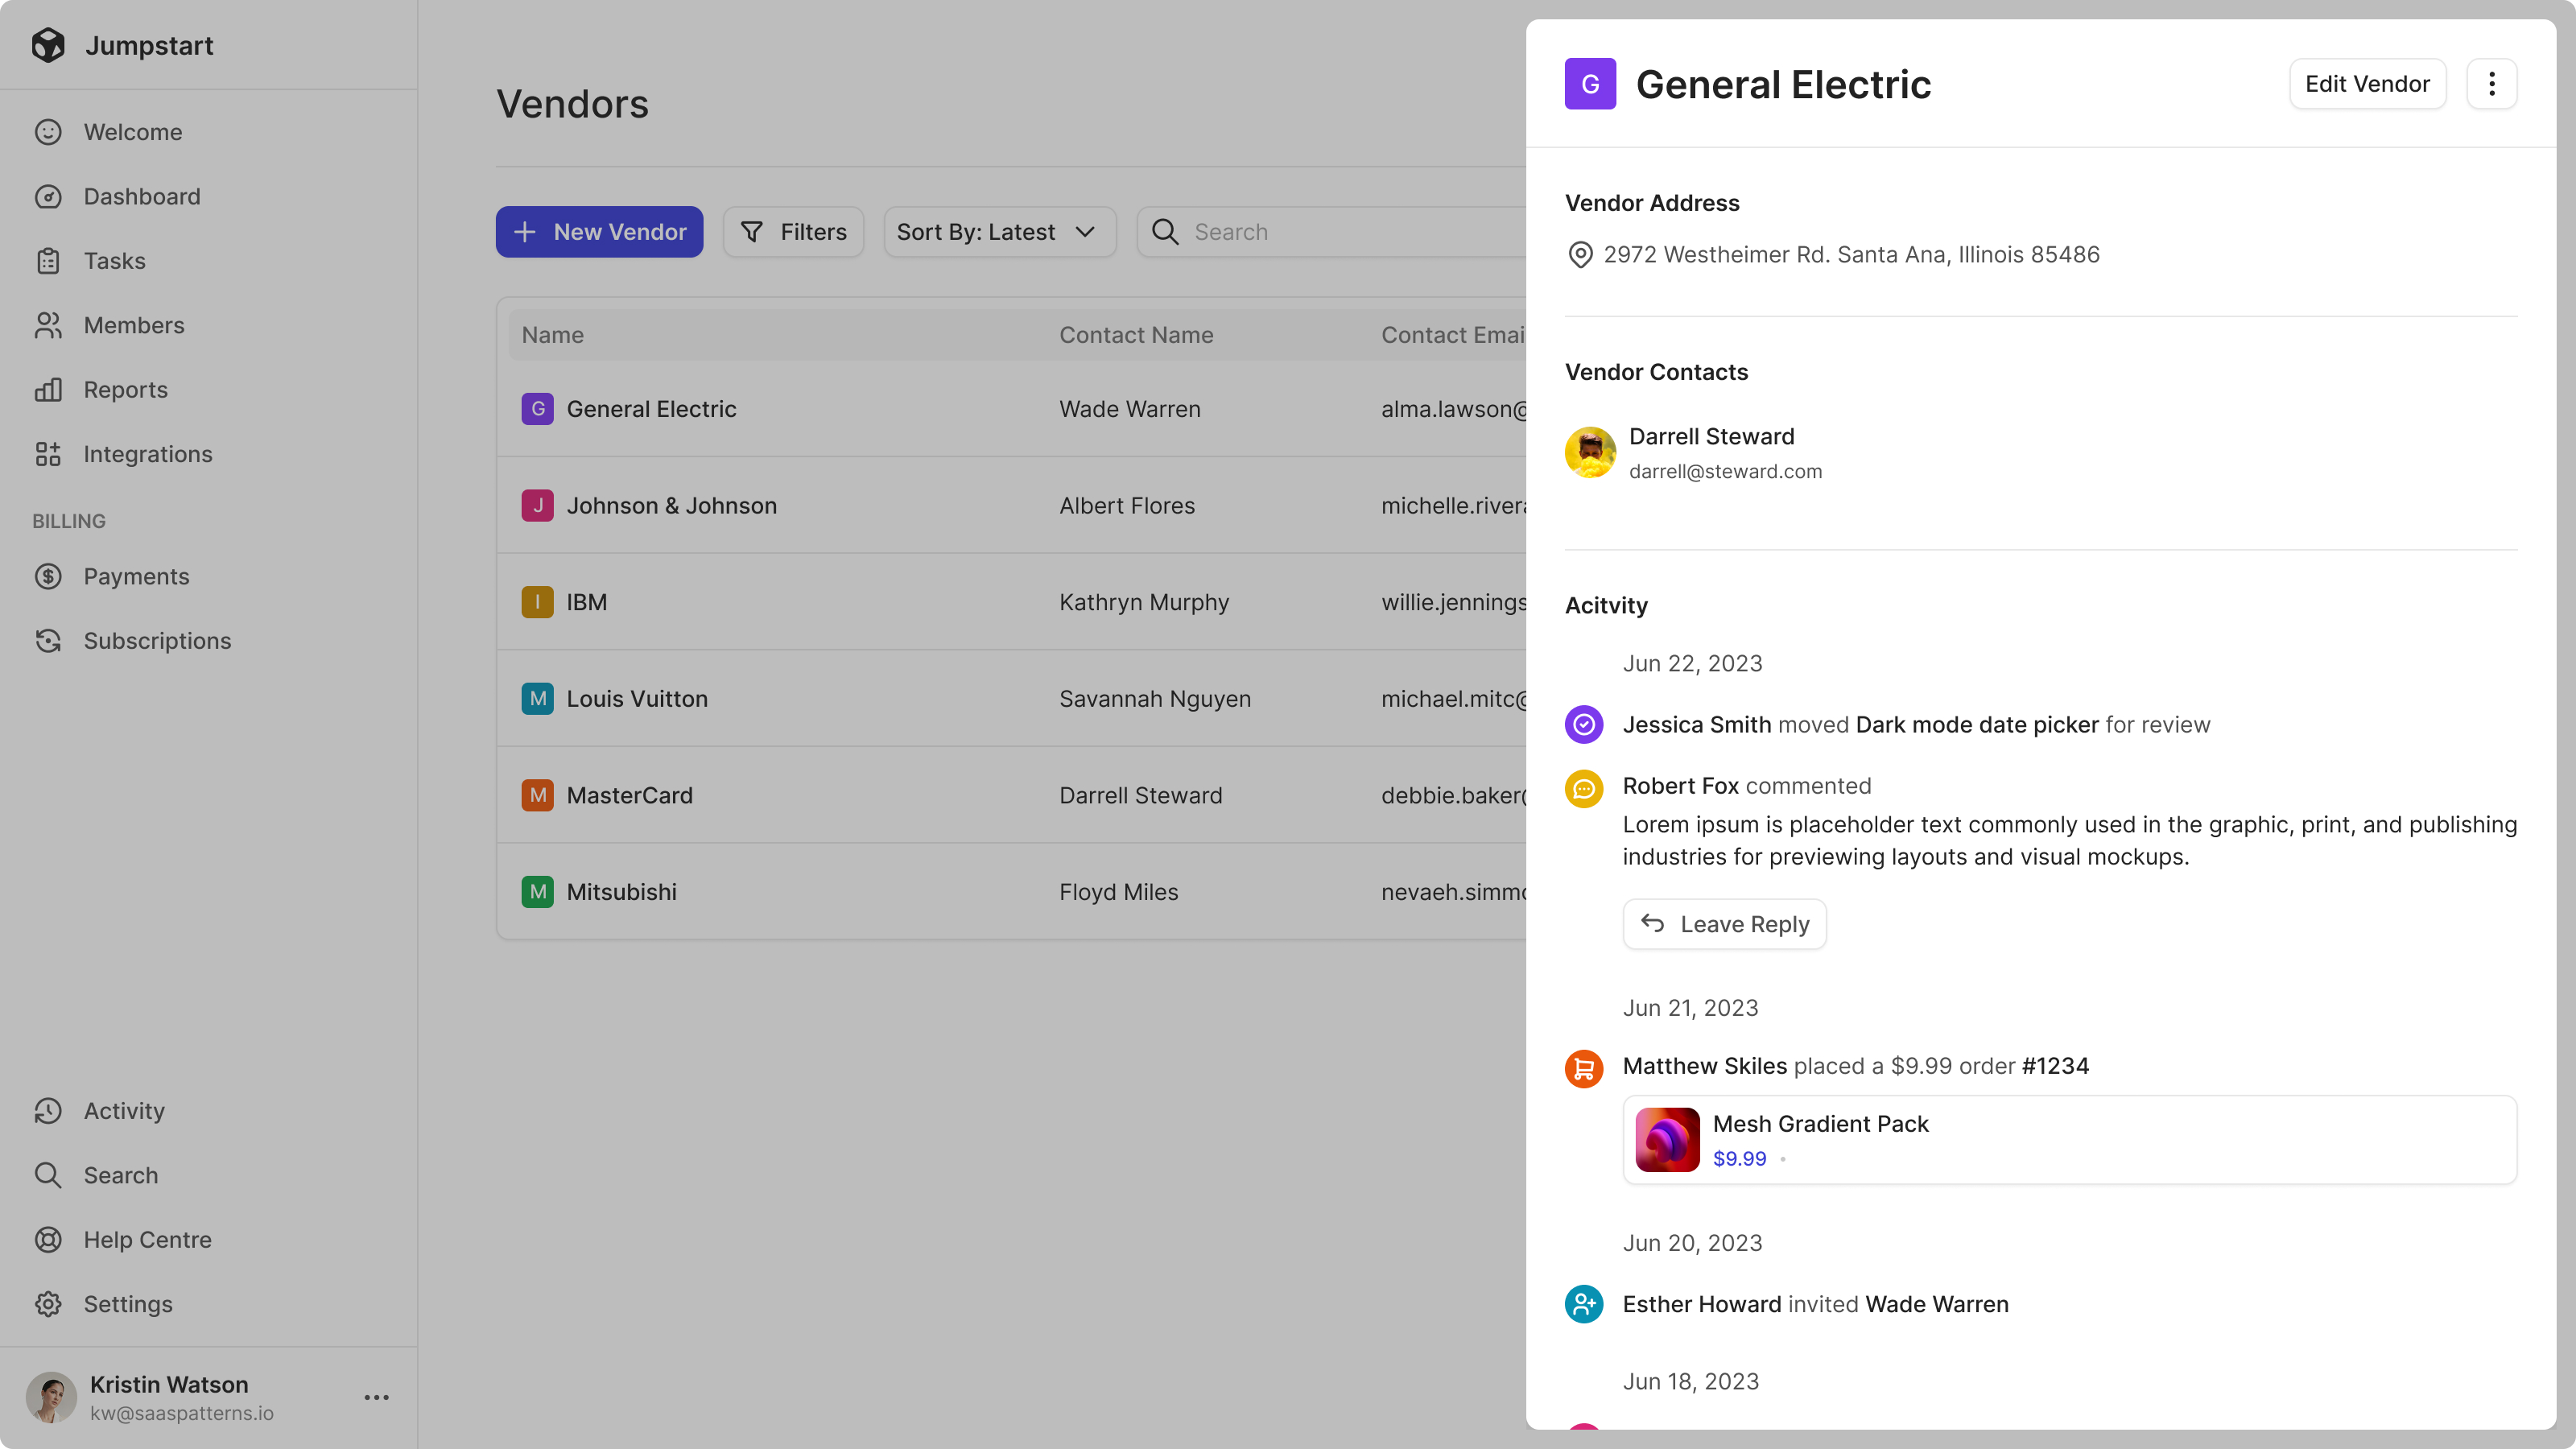Click Wade Warren in invite activity
The image size is (2576, 1449).
(x=1936, y=1304)
